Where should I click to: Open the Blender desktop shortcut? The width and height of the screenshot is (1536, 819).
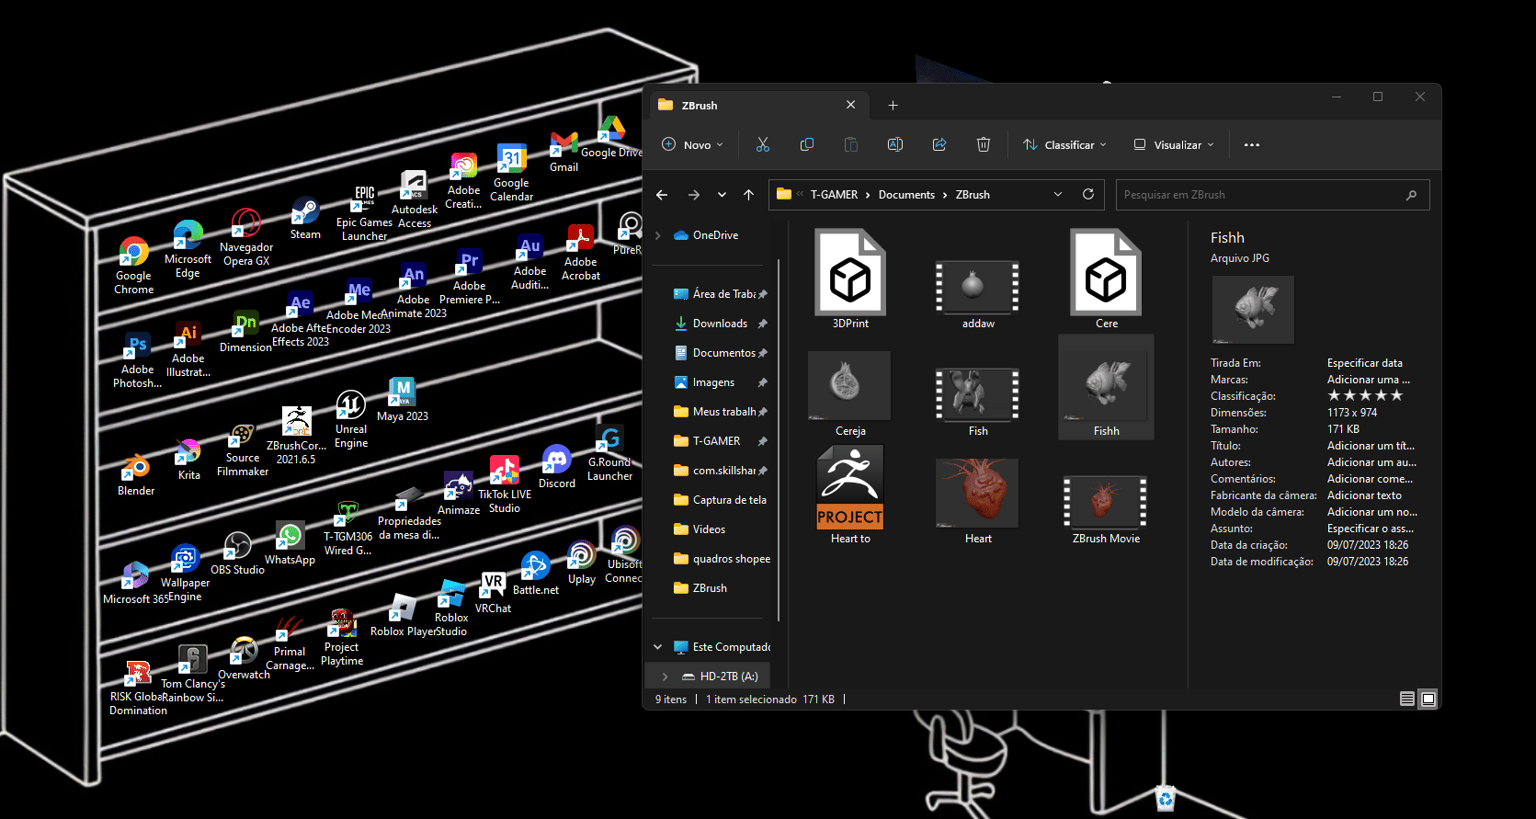point(136,474)
